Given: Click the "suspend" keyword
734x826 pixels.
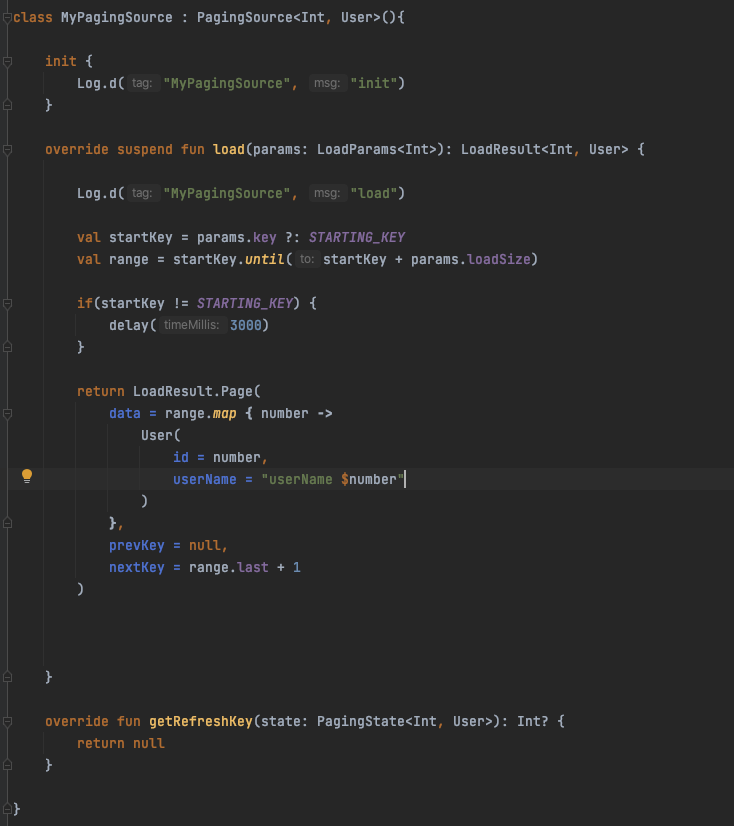Looking at the screenshot, I should pos(144,150).
